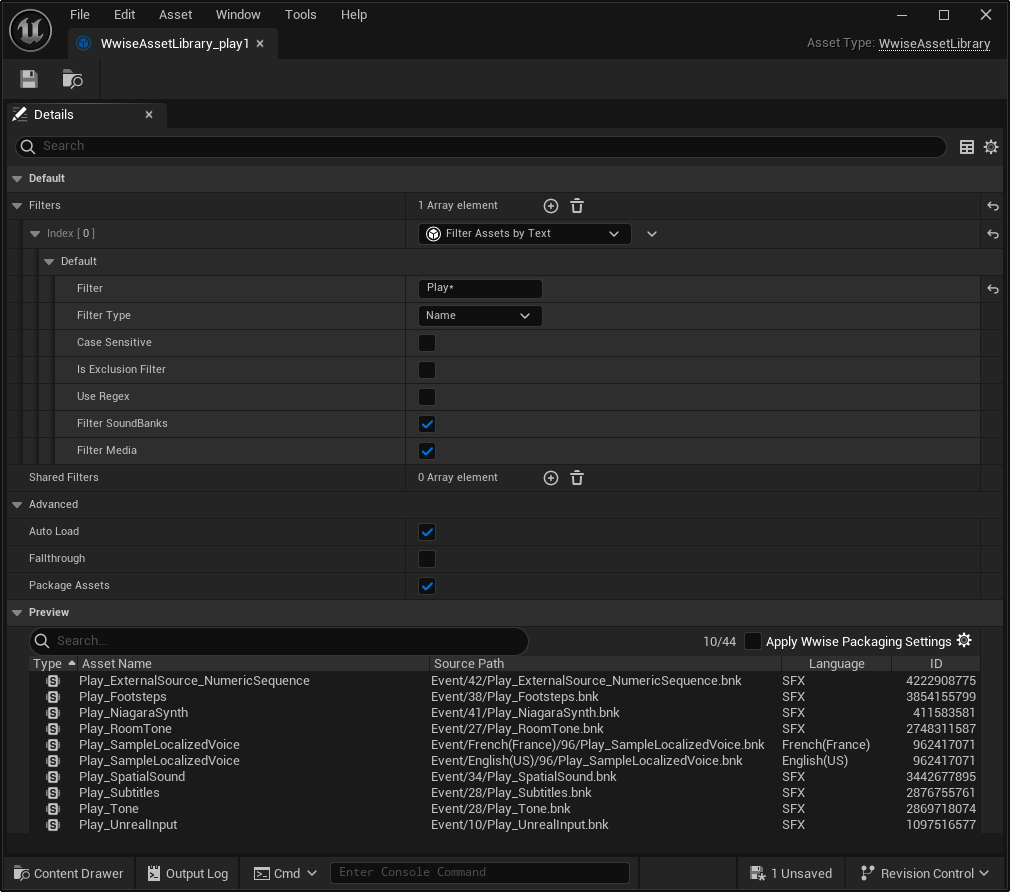Open Filter Assets by Text dropdown

click(524, 234)
